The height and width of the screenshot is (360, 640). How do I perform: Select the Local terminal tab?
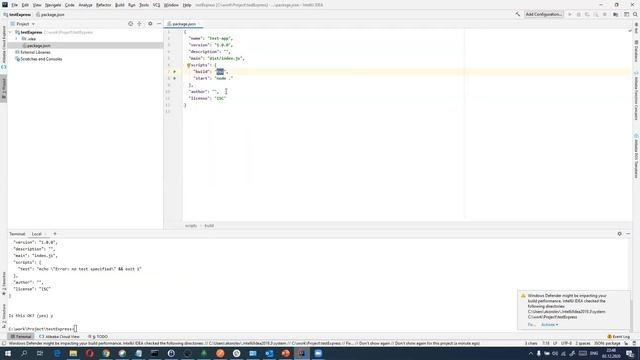pos(37,234)
